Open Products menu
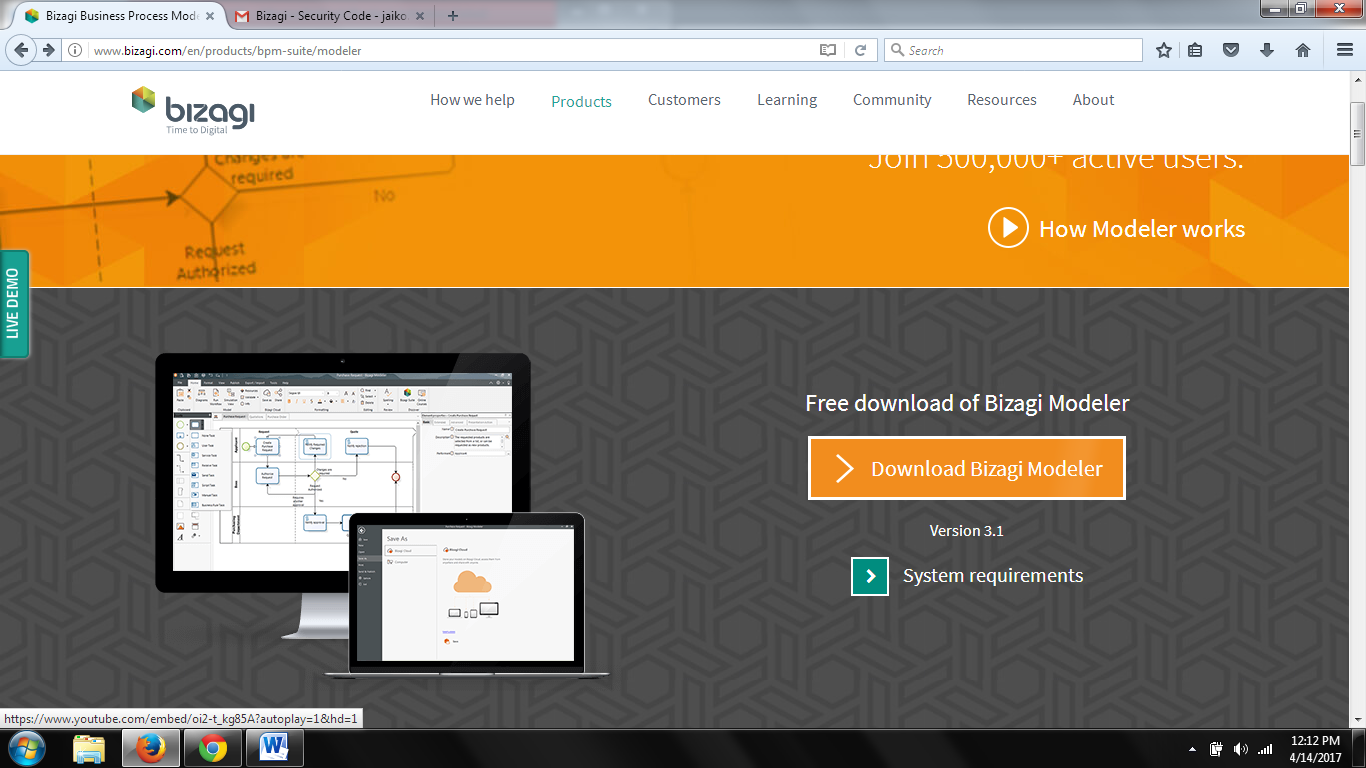The height and width of the screenshot is (768, 1366). pyautogui.click(x=581, y=101)
